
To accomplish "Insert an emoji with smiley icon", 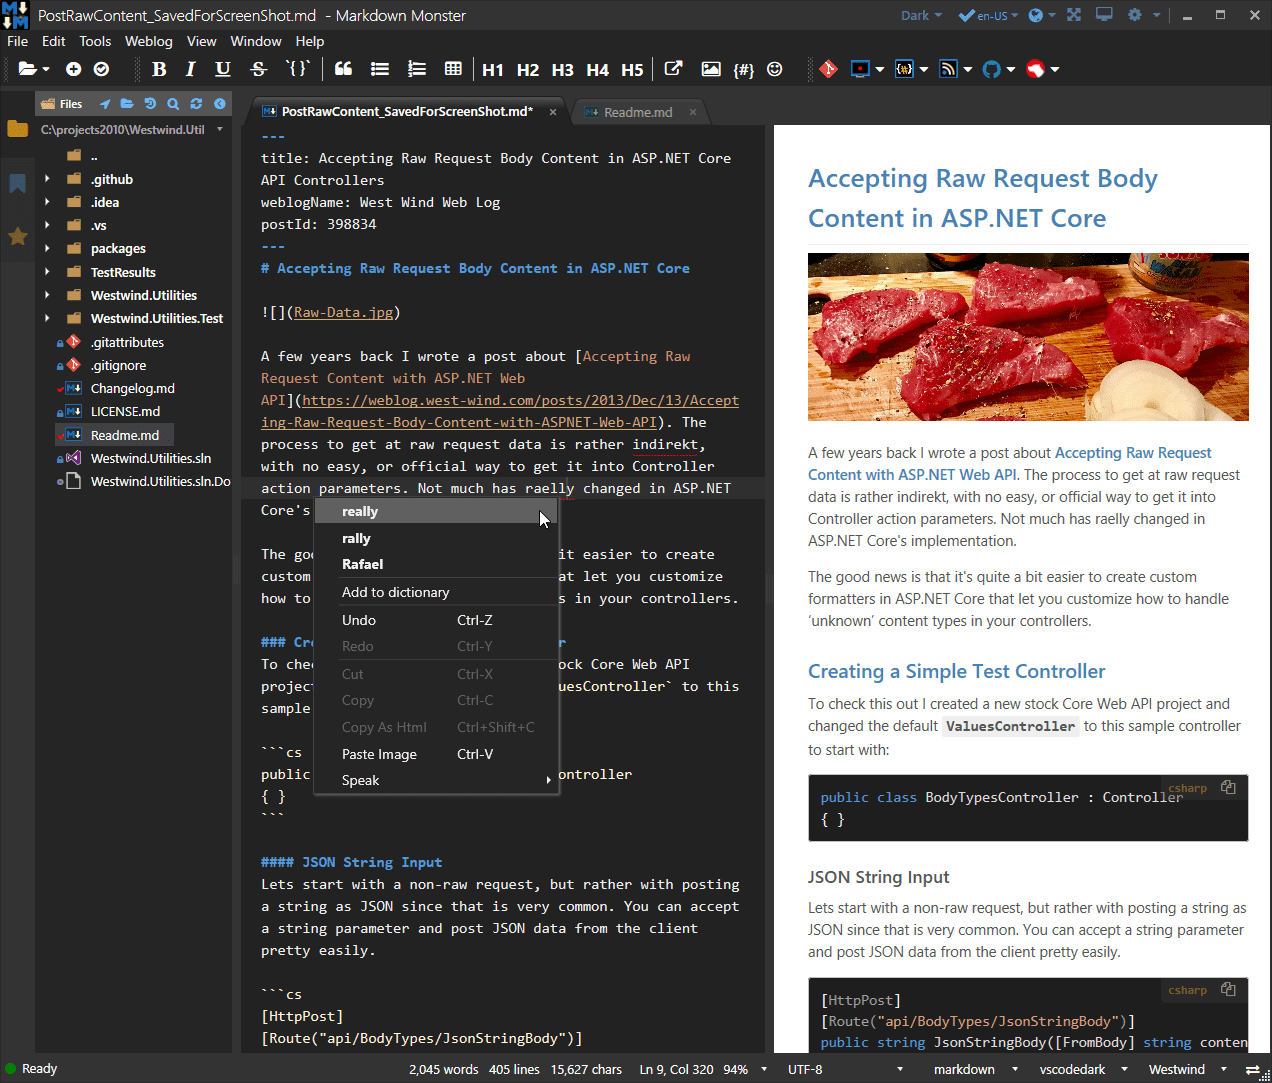I will pos(775,69).
